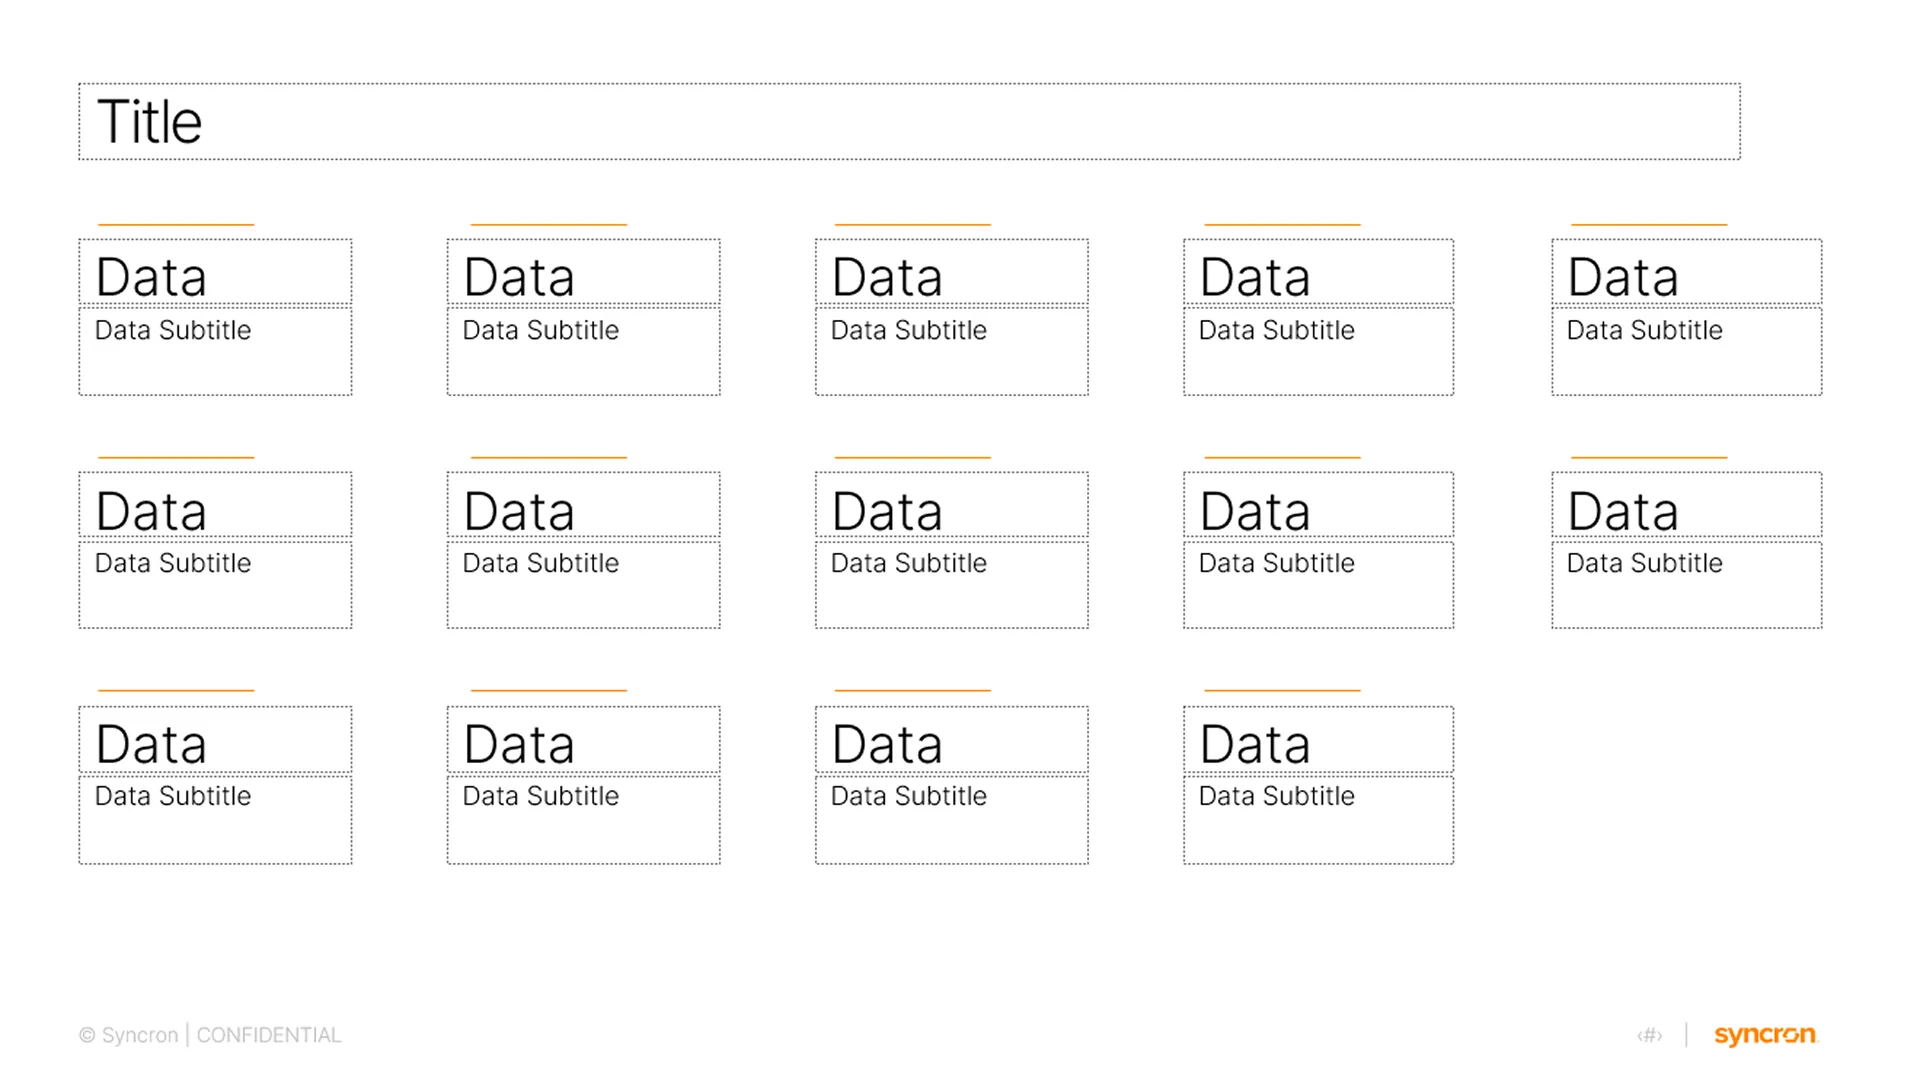The width and height of the screenshot is (1920, 1080).
Task: Select the orange divider line above the top-left Data box
Action: (175, 222)
